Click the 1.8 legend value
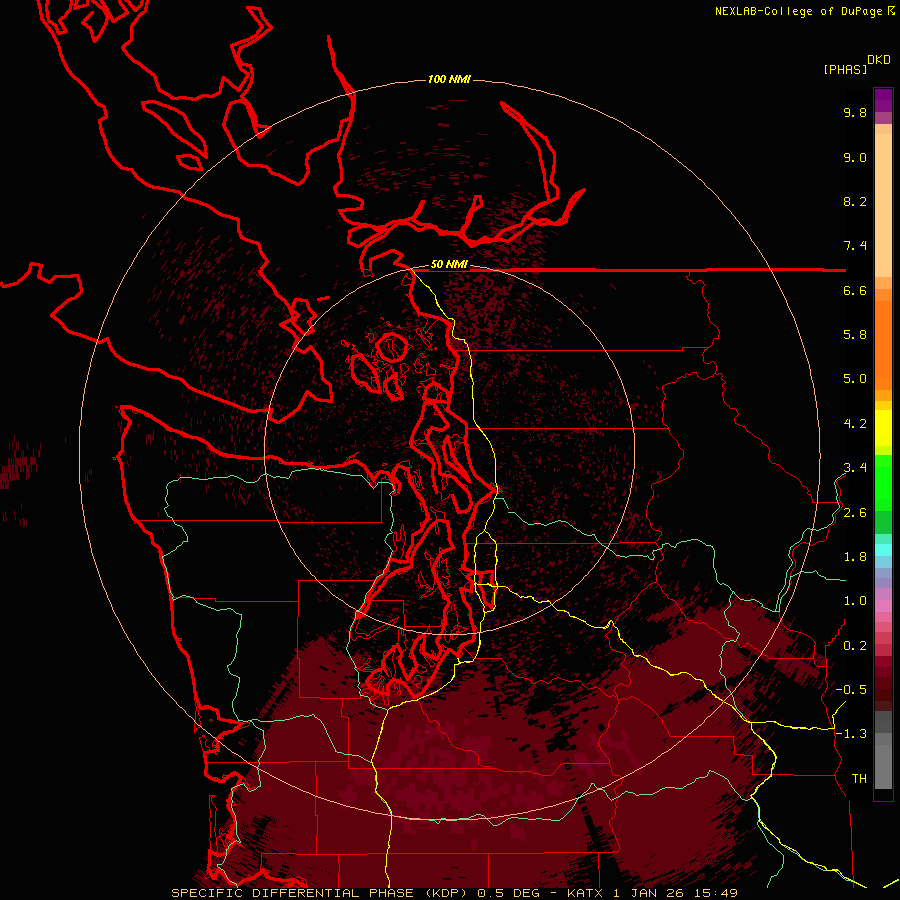 point(855,557)
